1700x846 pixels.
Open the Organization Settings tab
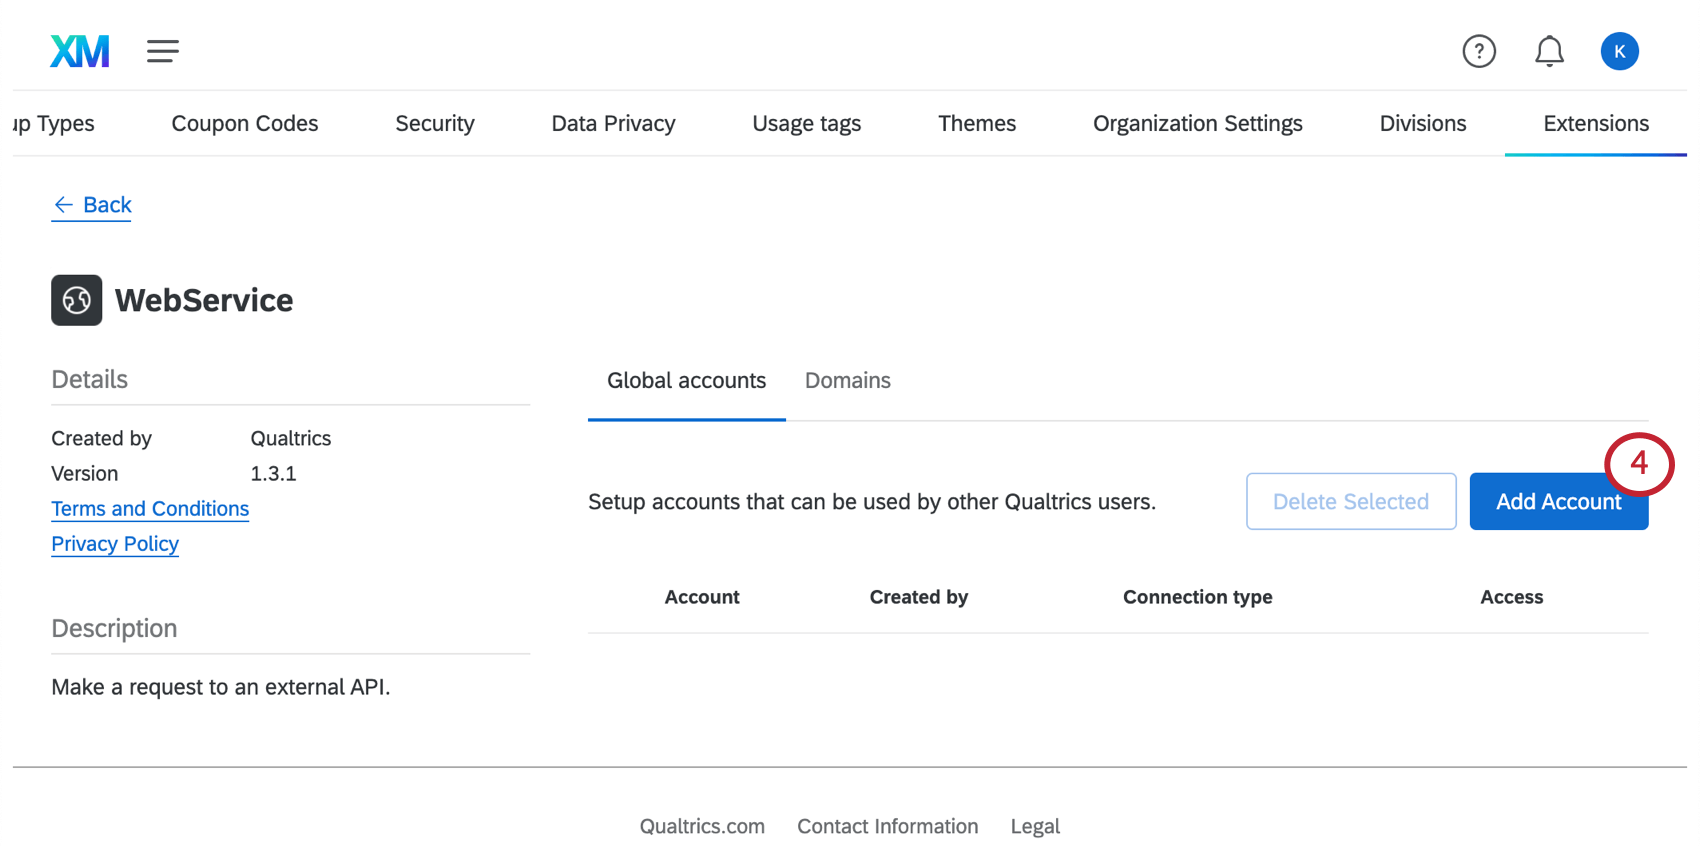point(1197,124)
